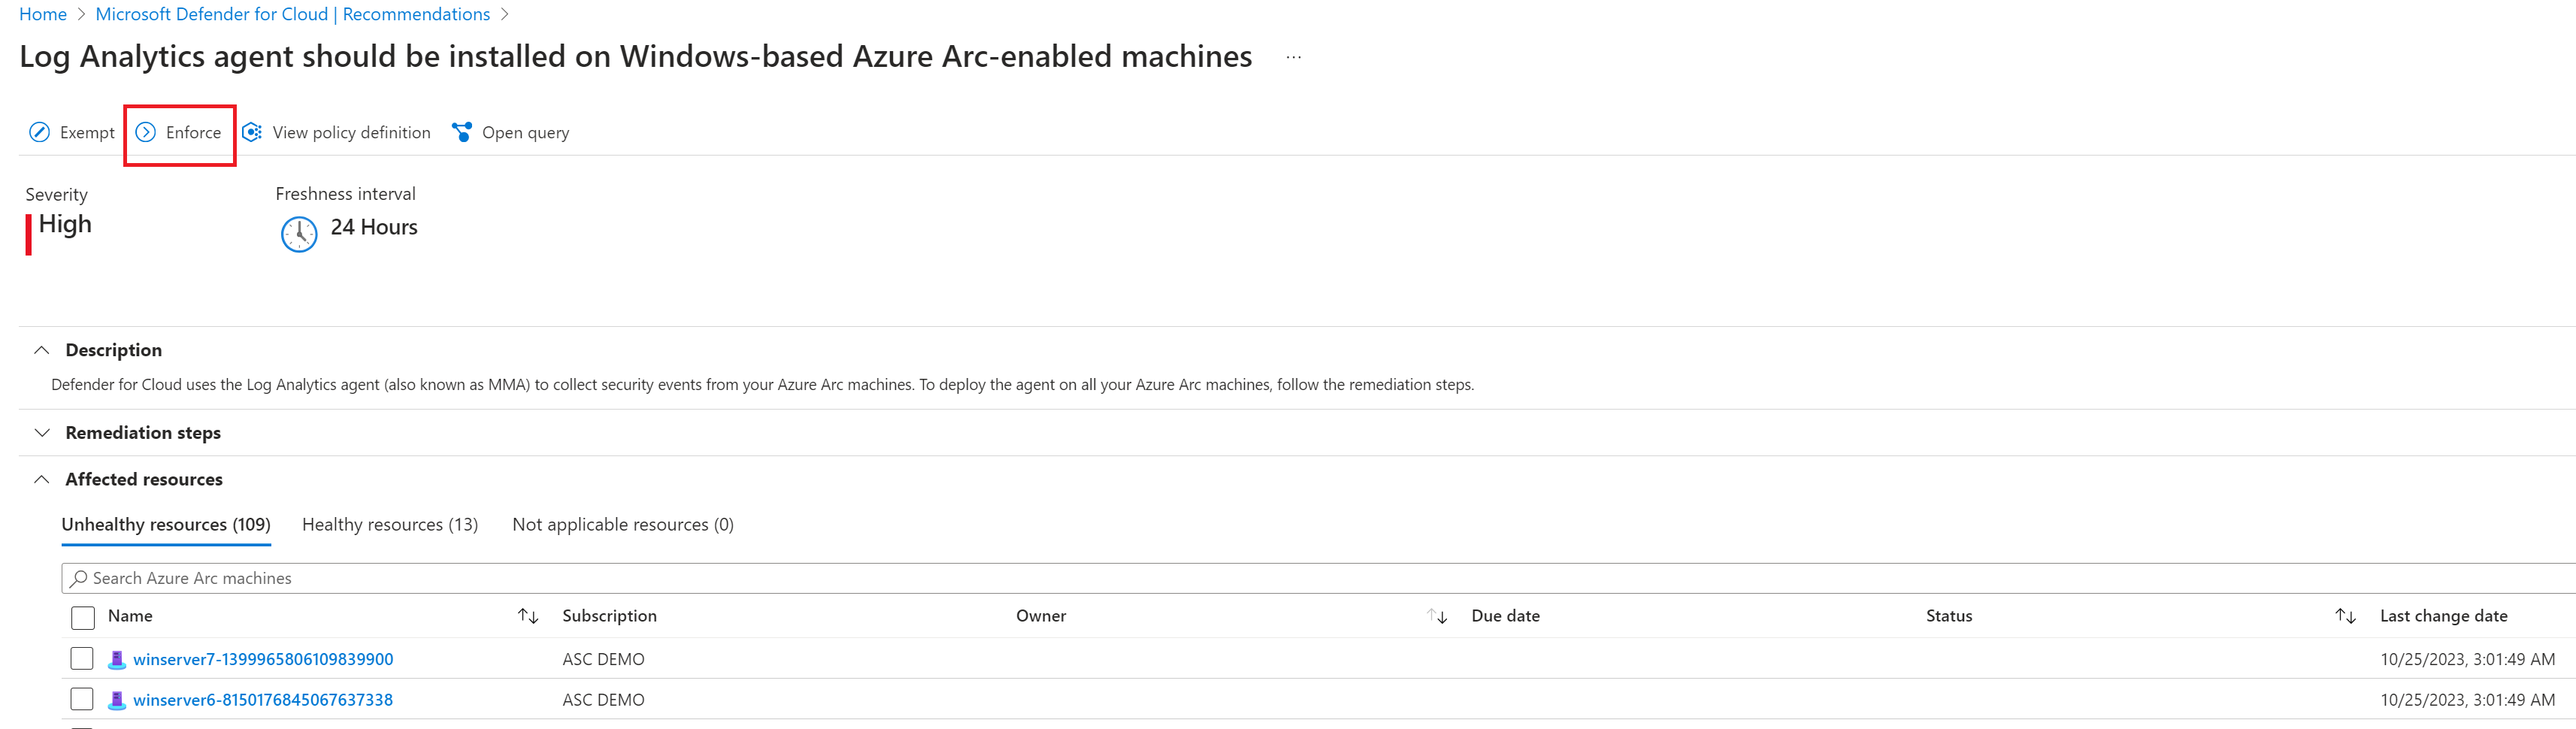Click the Search Azure Arc machines field
Screen dimensions: 2576x729
pyautogui.click(x=1318, y=578)
